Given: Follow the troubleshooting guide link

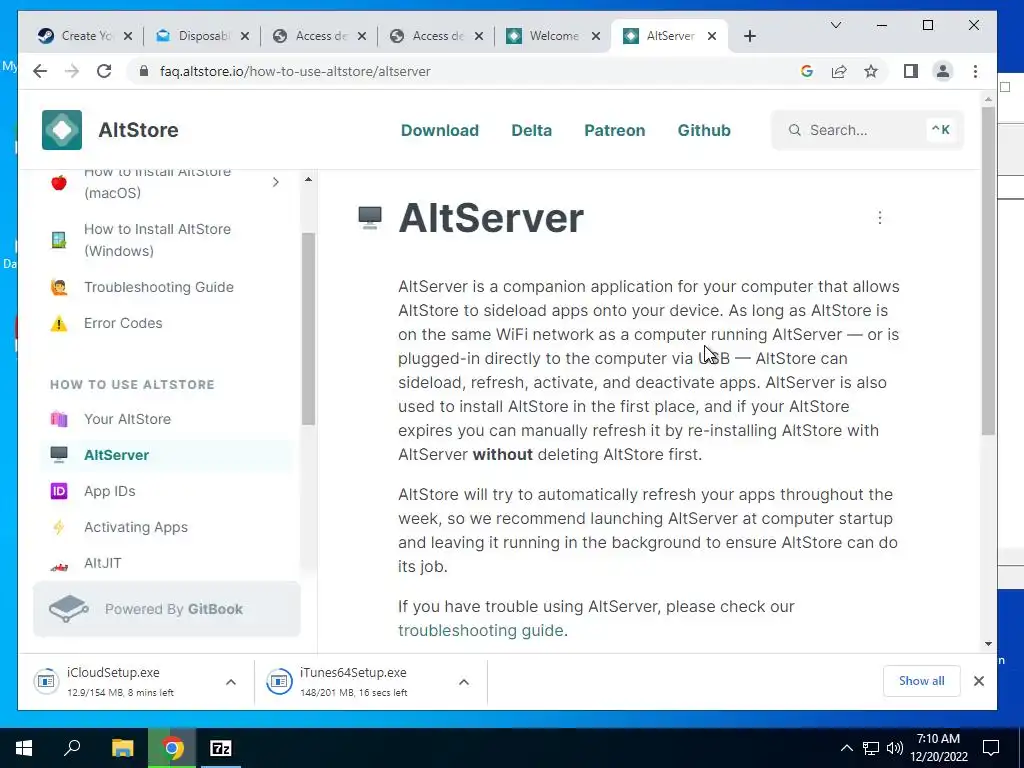Looking at the screenshot, I should (481, 630).
